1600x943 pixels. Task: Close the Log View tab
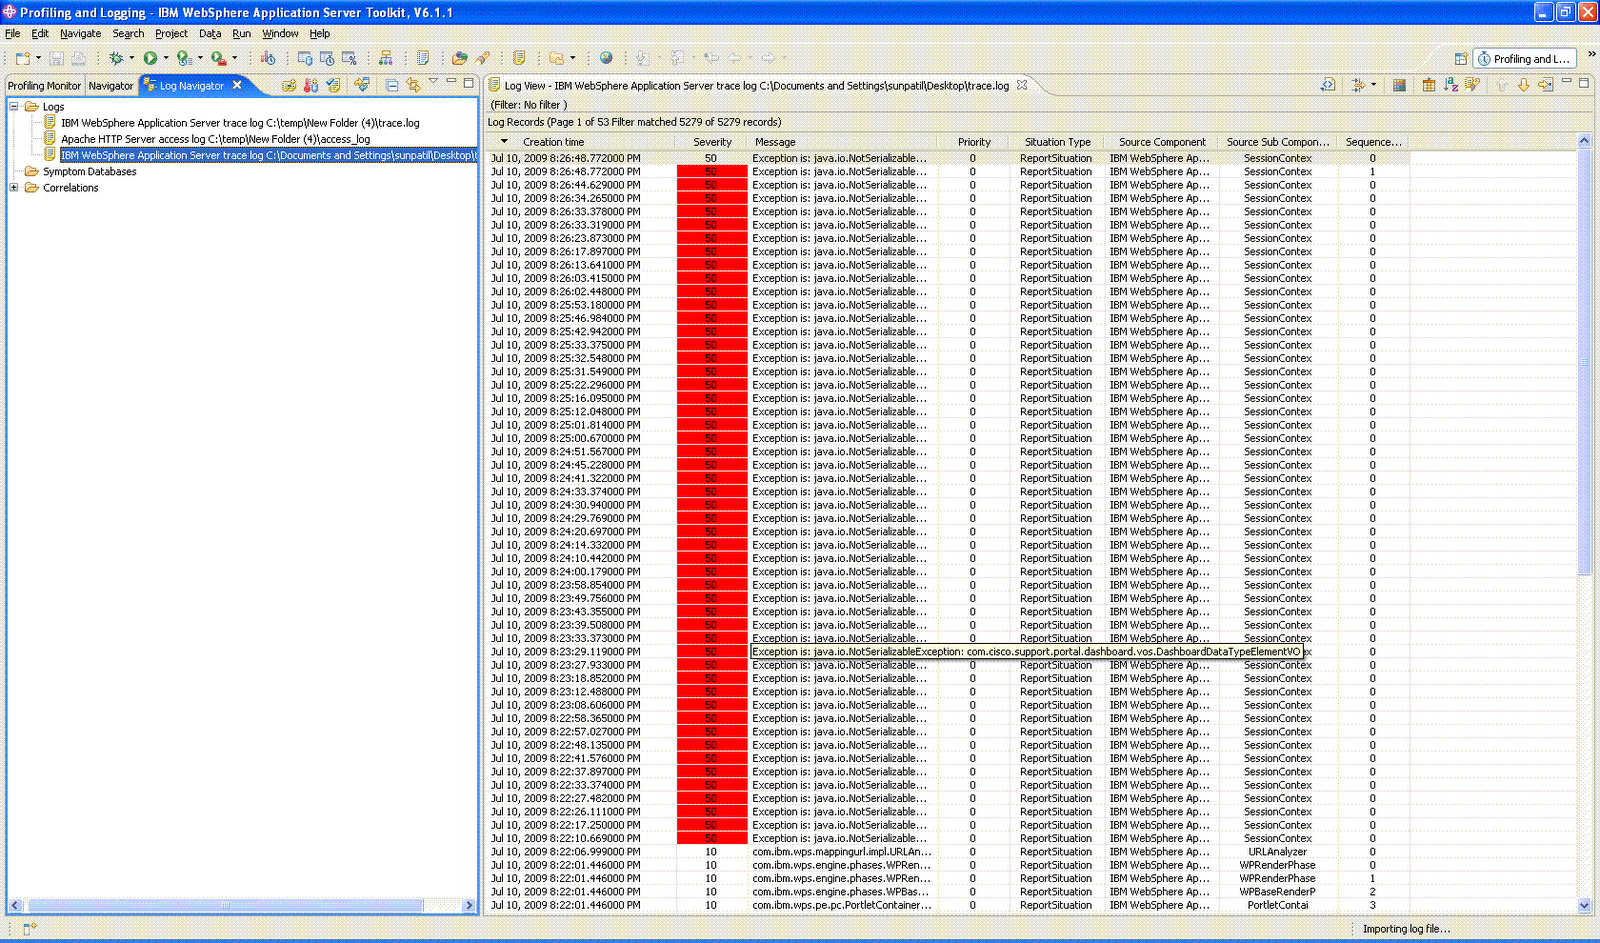(x=1022, y=85)
